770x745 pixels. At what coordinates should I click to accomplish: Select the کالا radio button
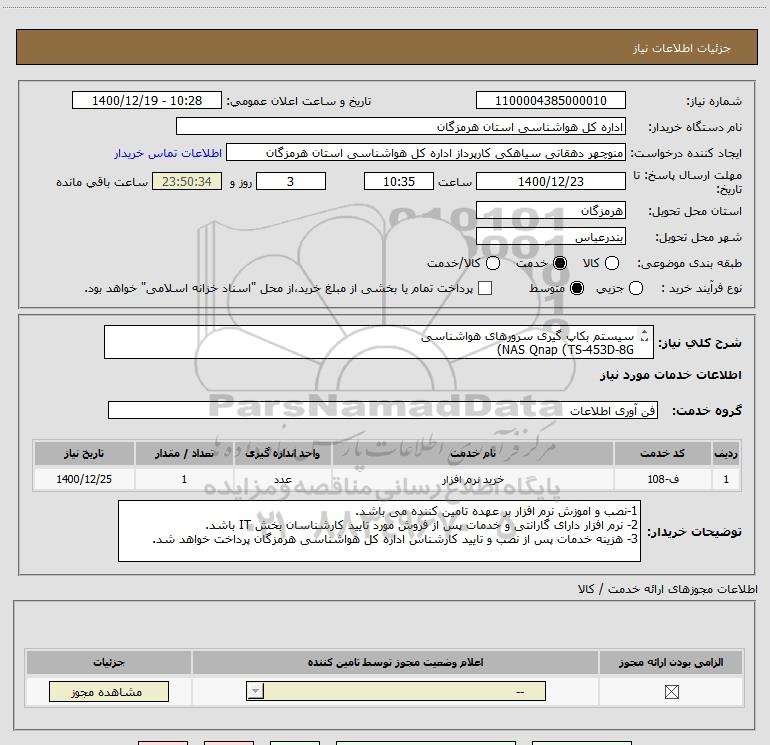[x=612, y=263]
